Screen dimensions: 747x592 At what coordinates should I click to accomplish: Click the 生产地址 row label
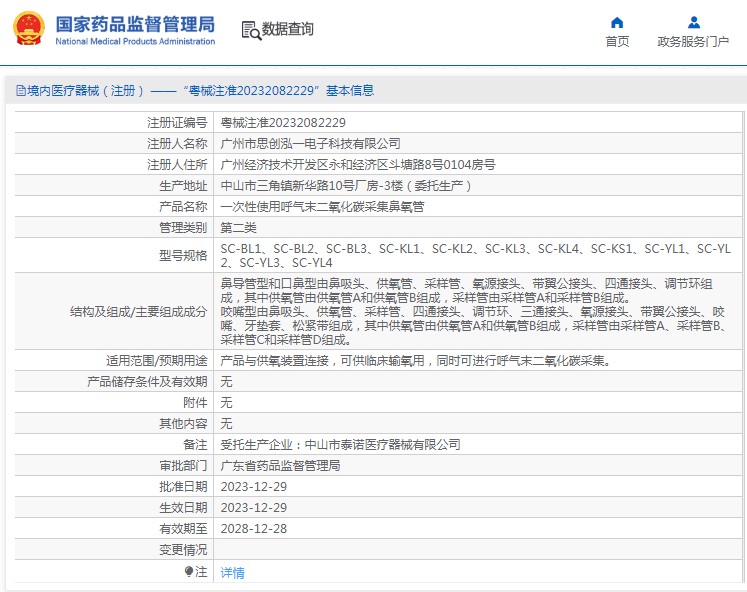click(183, 186)
